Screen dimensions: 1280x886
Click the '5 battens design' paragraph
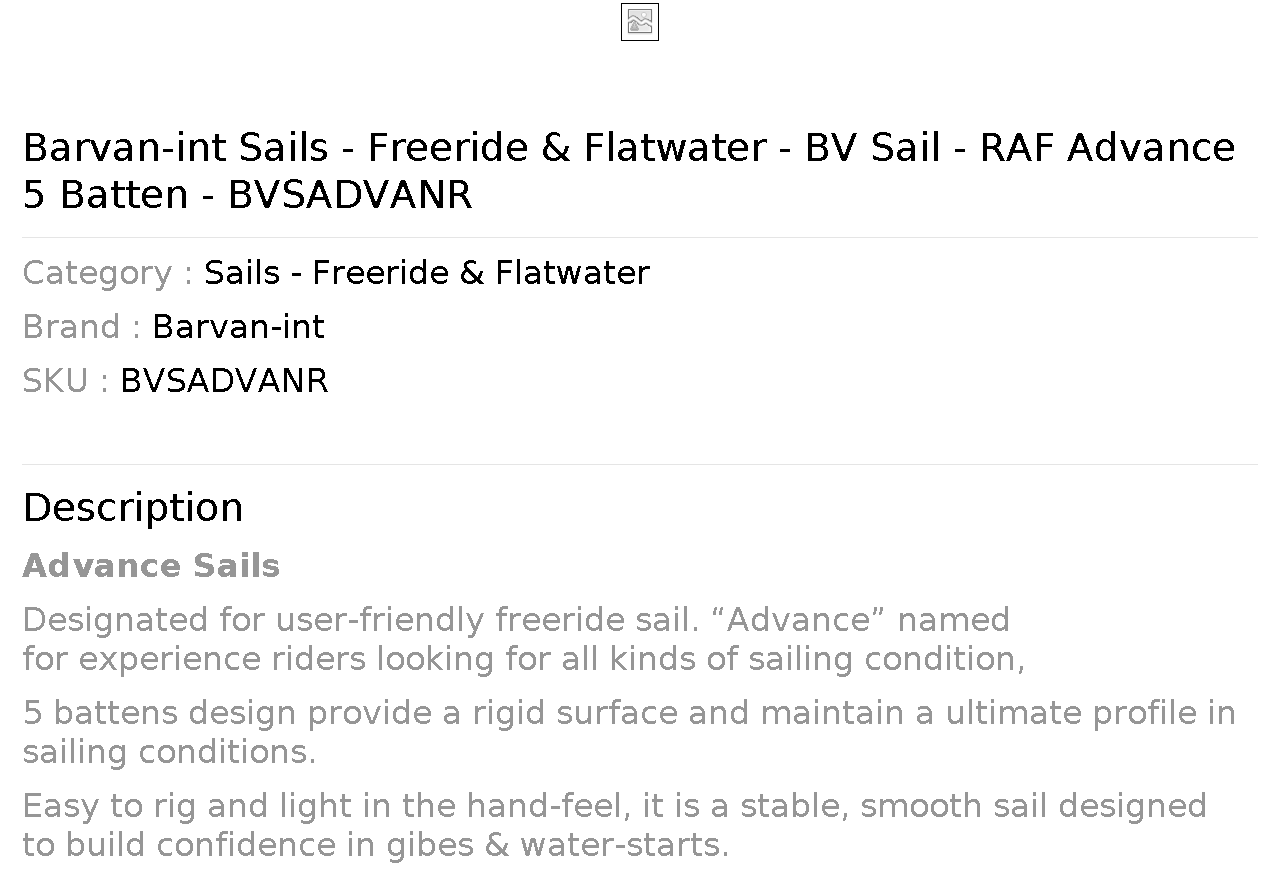point(629,732)
